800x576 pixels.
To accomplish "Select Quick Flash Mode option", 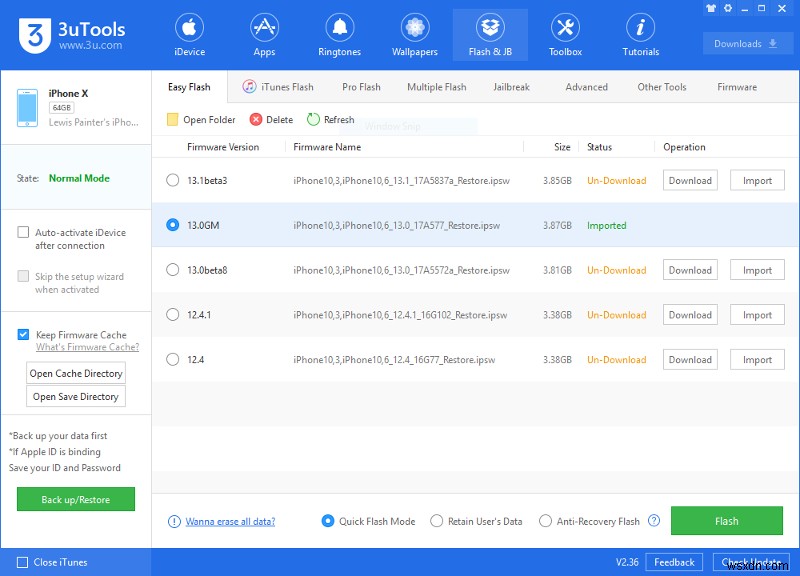I will (328, 521).
